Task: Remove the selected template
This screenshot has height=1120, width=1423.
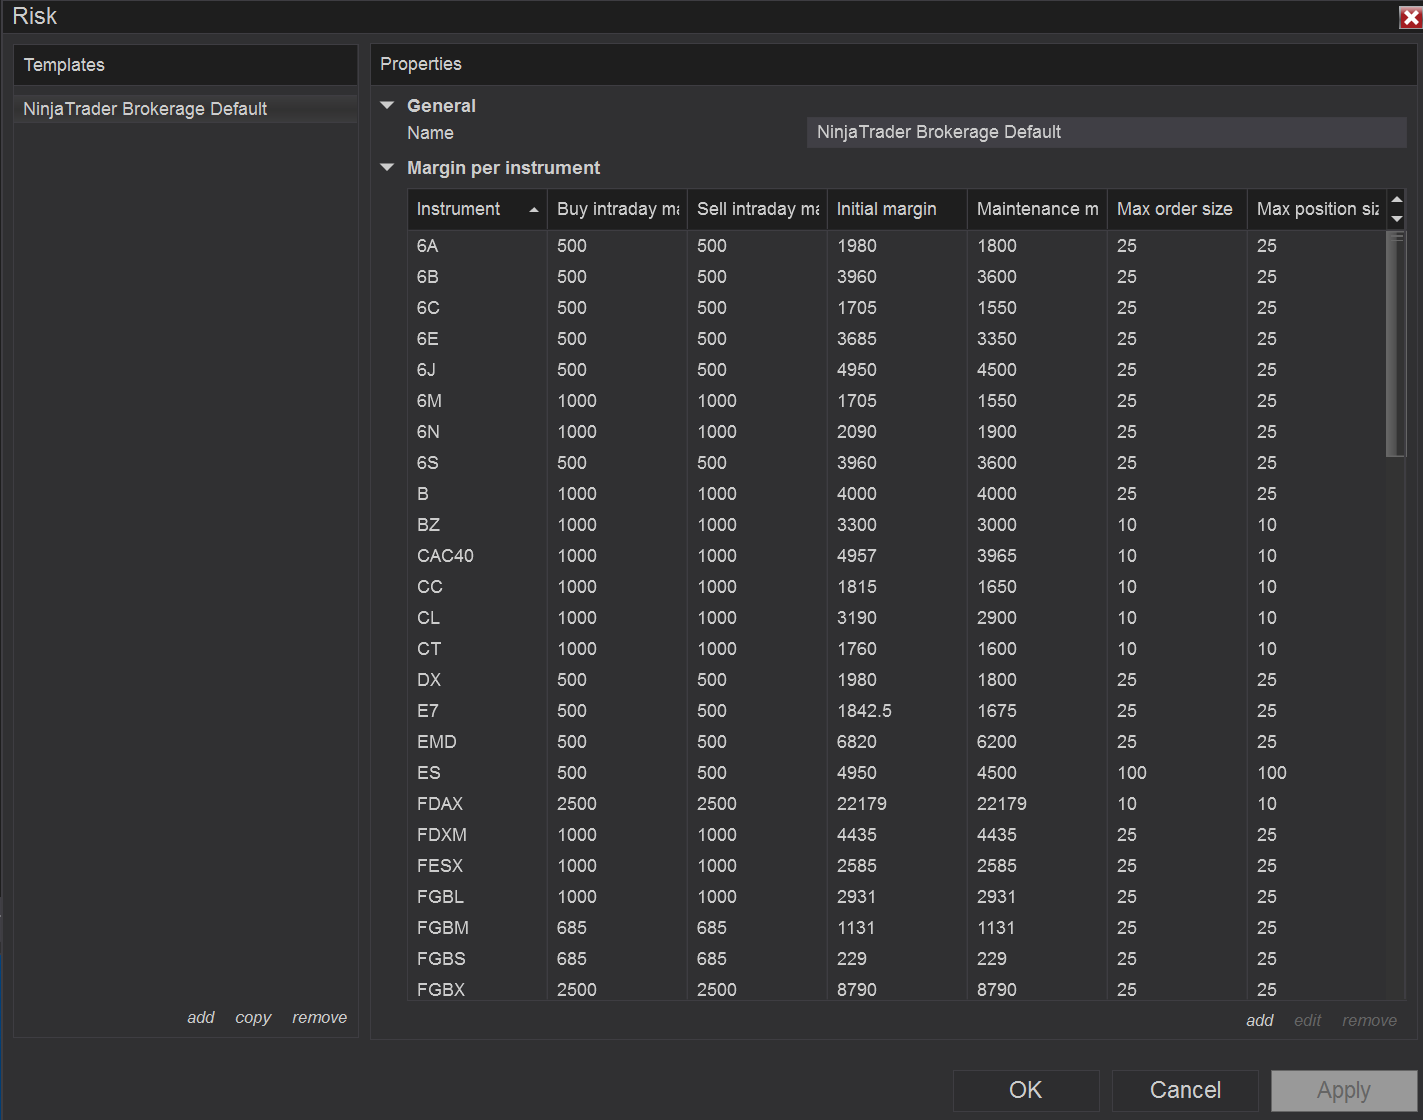Action: click(320, 1017)
